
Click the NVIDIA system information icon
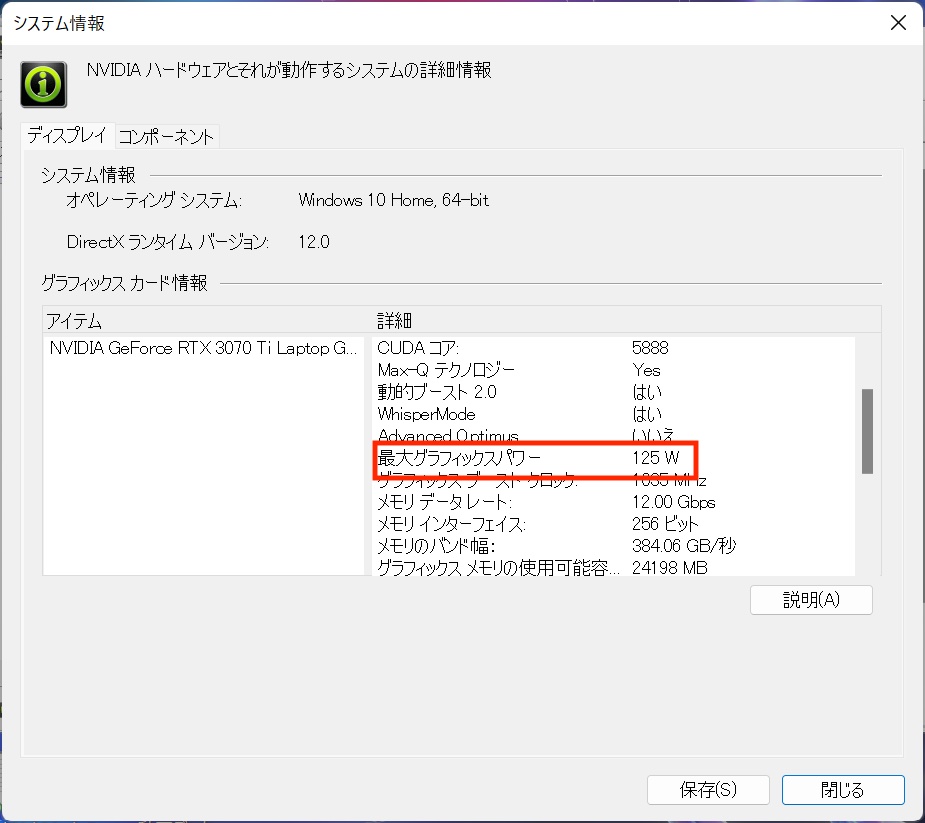(x=44, y=84)
